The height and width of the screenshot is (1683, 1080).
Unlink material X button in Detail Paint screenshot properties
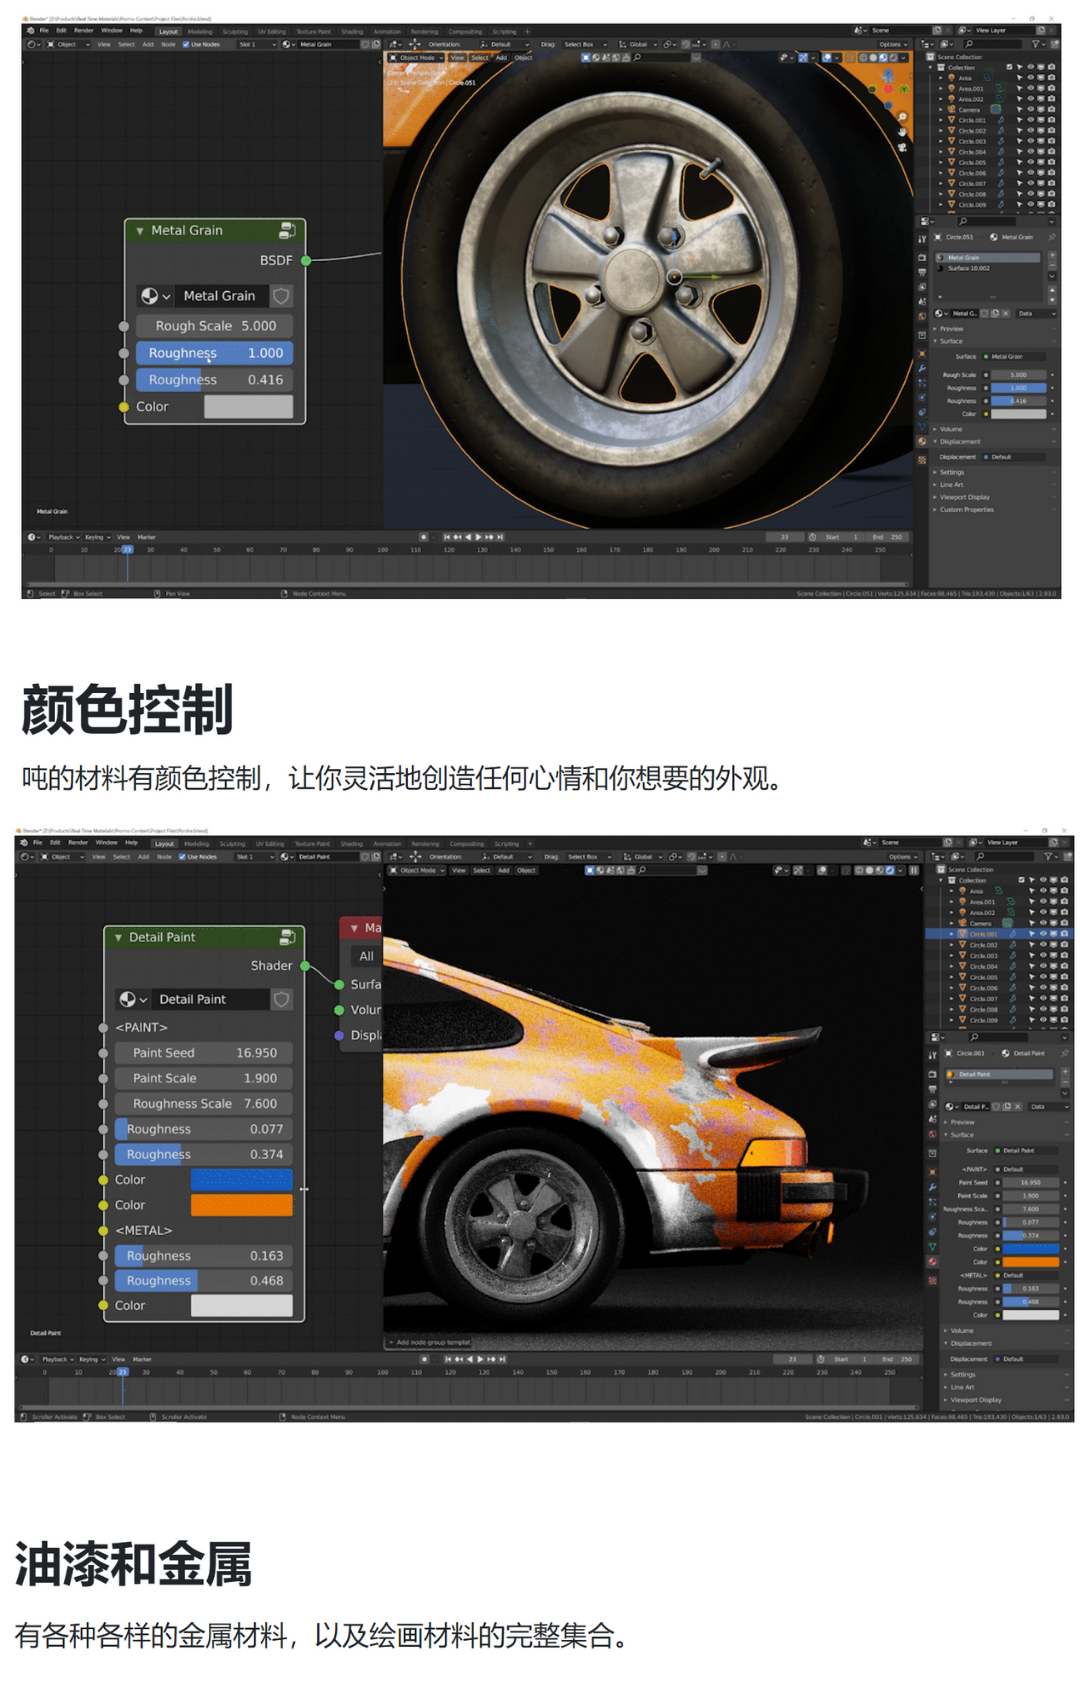(x=1018, y=1107)
